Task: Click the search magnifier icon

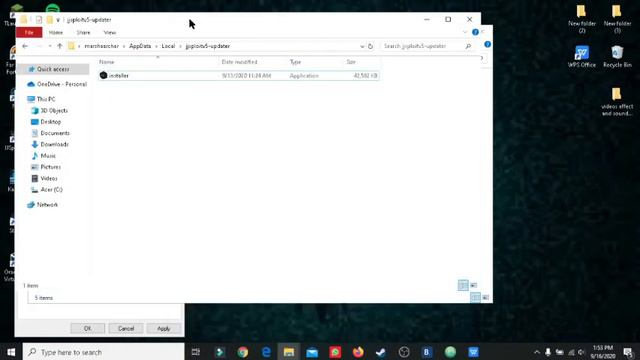Action: point(468,46)
